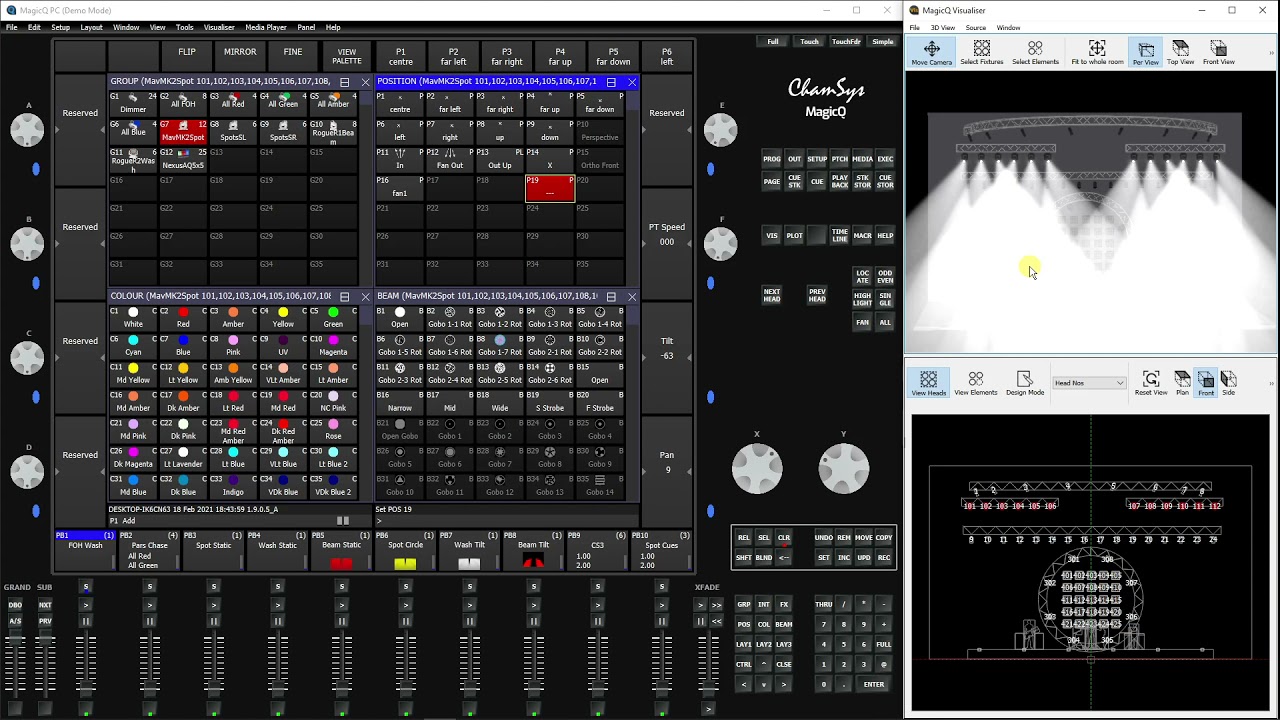Open Media Player menu
1280x720 pixels.
point(266,27)
